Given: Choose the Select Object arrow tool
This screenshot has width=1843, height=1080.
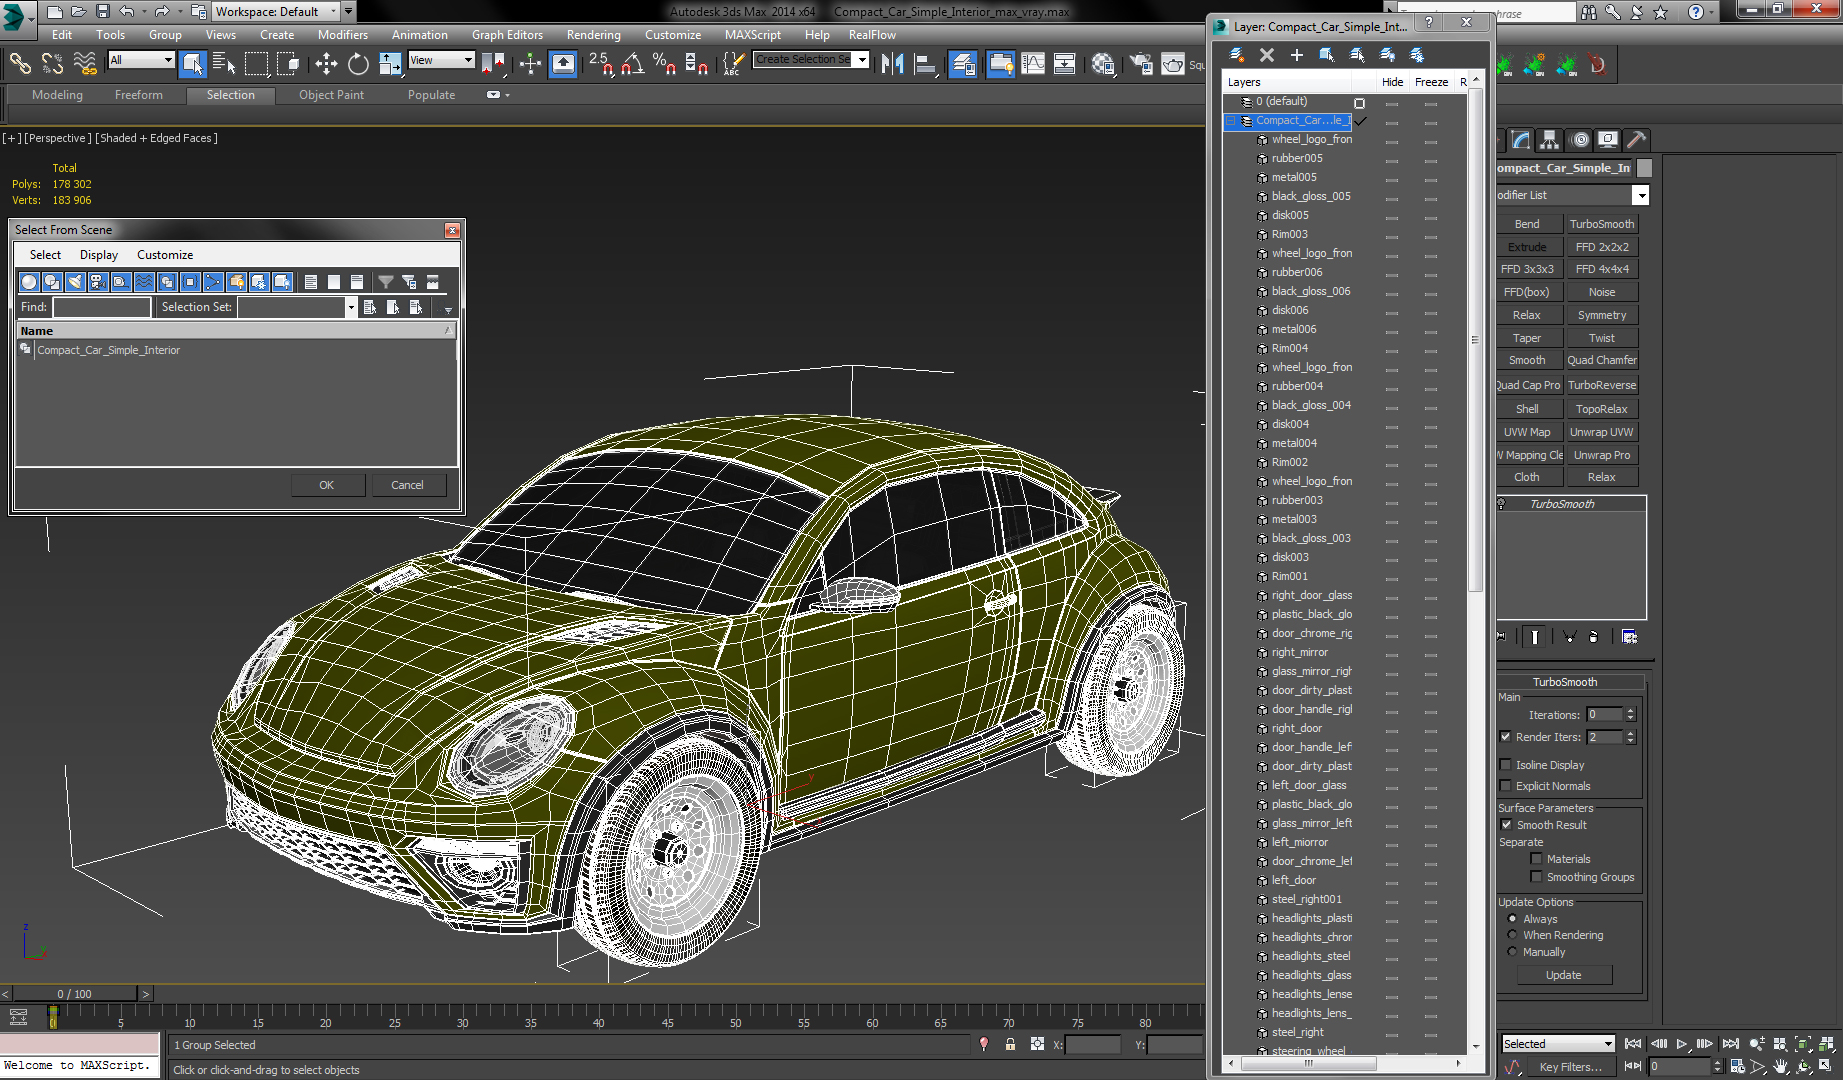Looking at the screenshot, I should click(x=193, y=64).
